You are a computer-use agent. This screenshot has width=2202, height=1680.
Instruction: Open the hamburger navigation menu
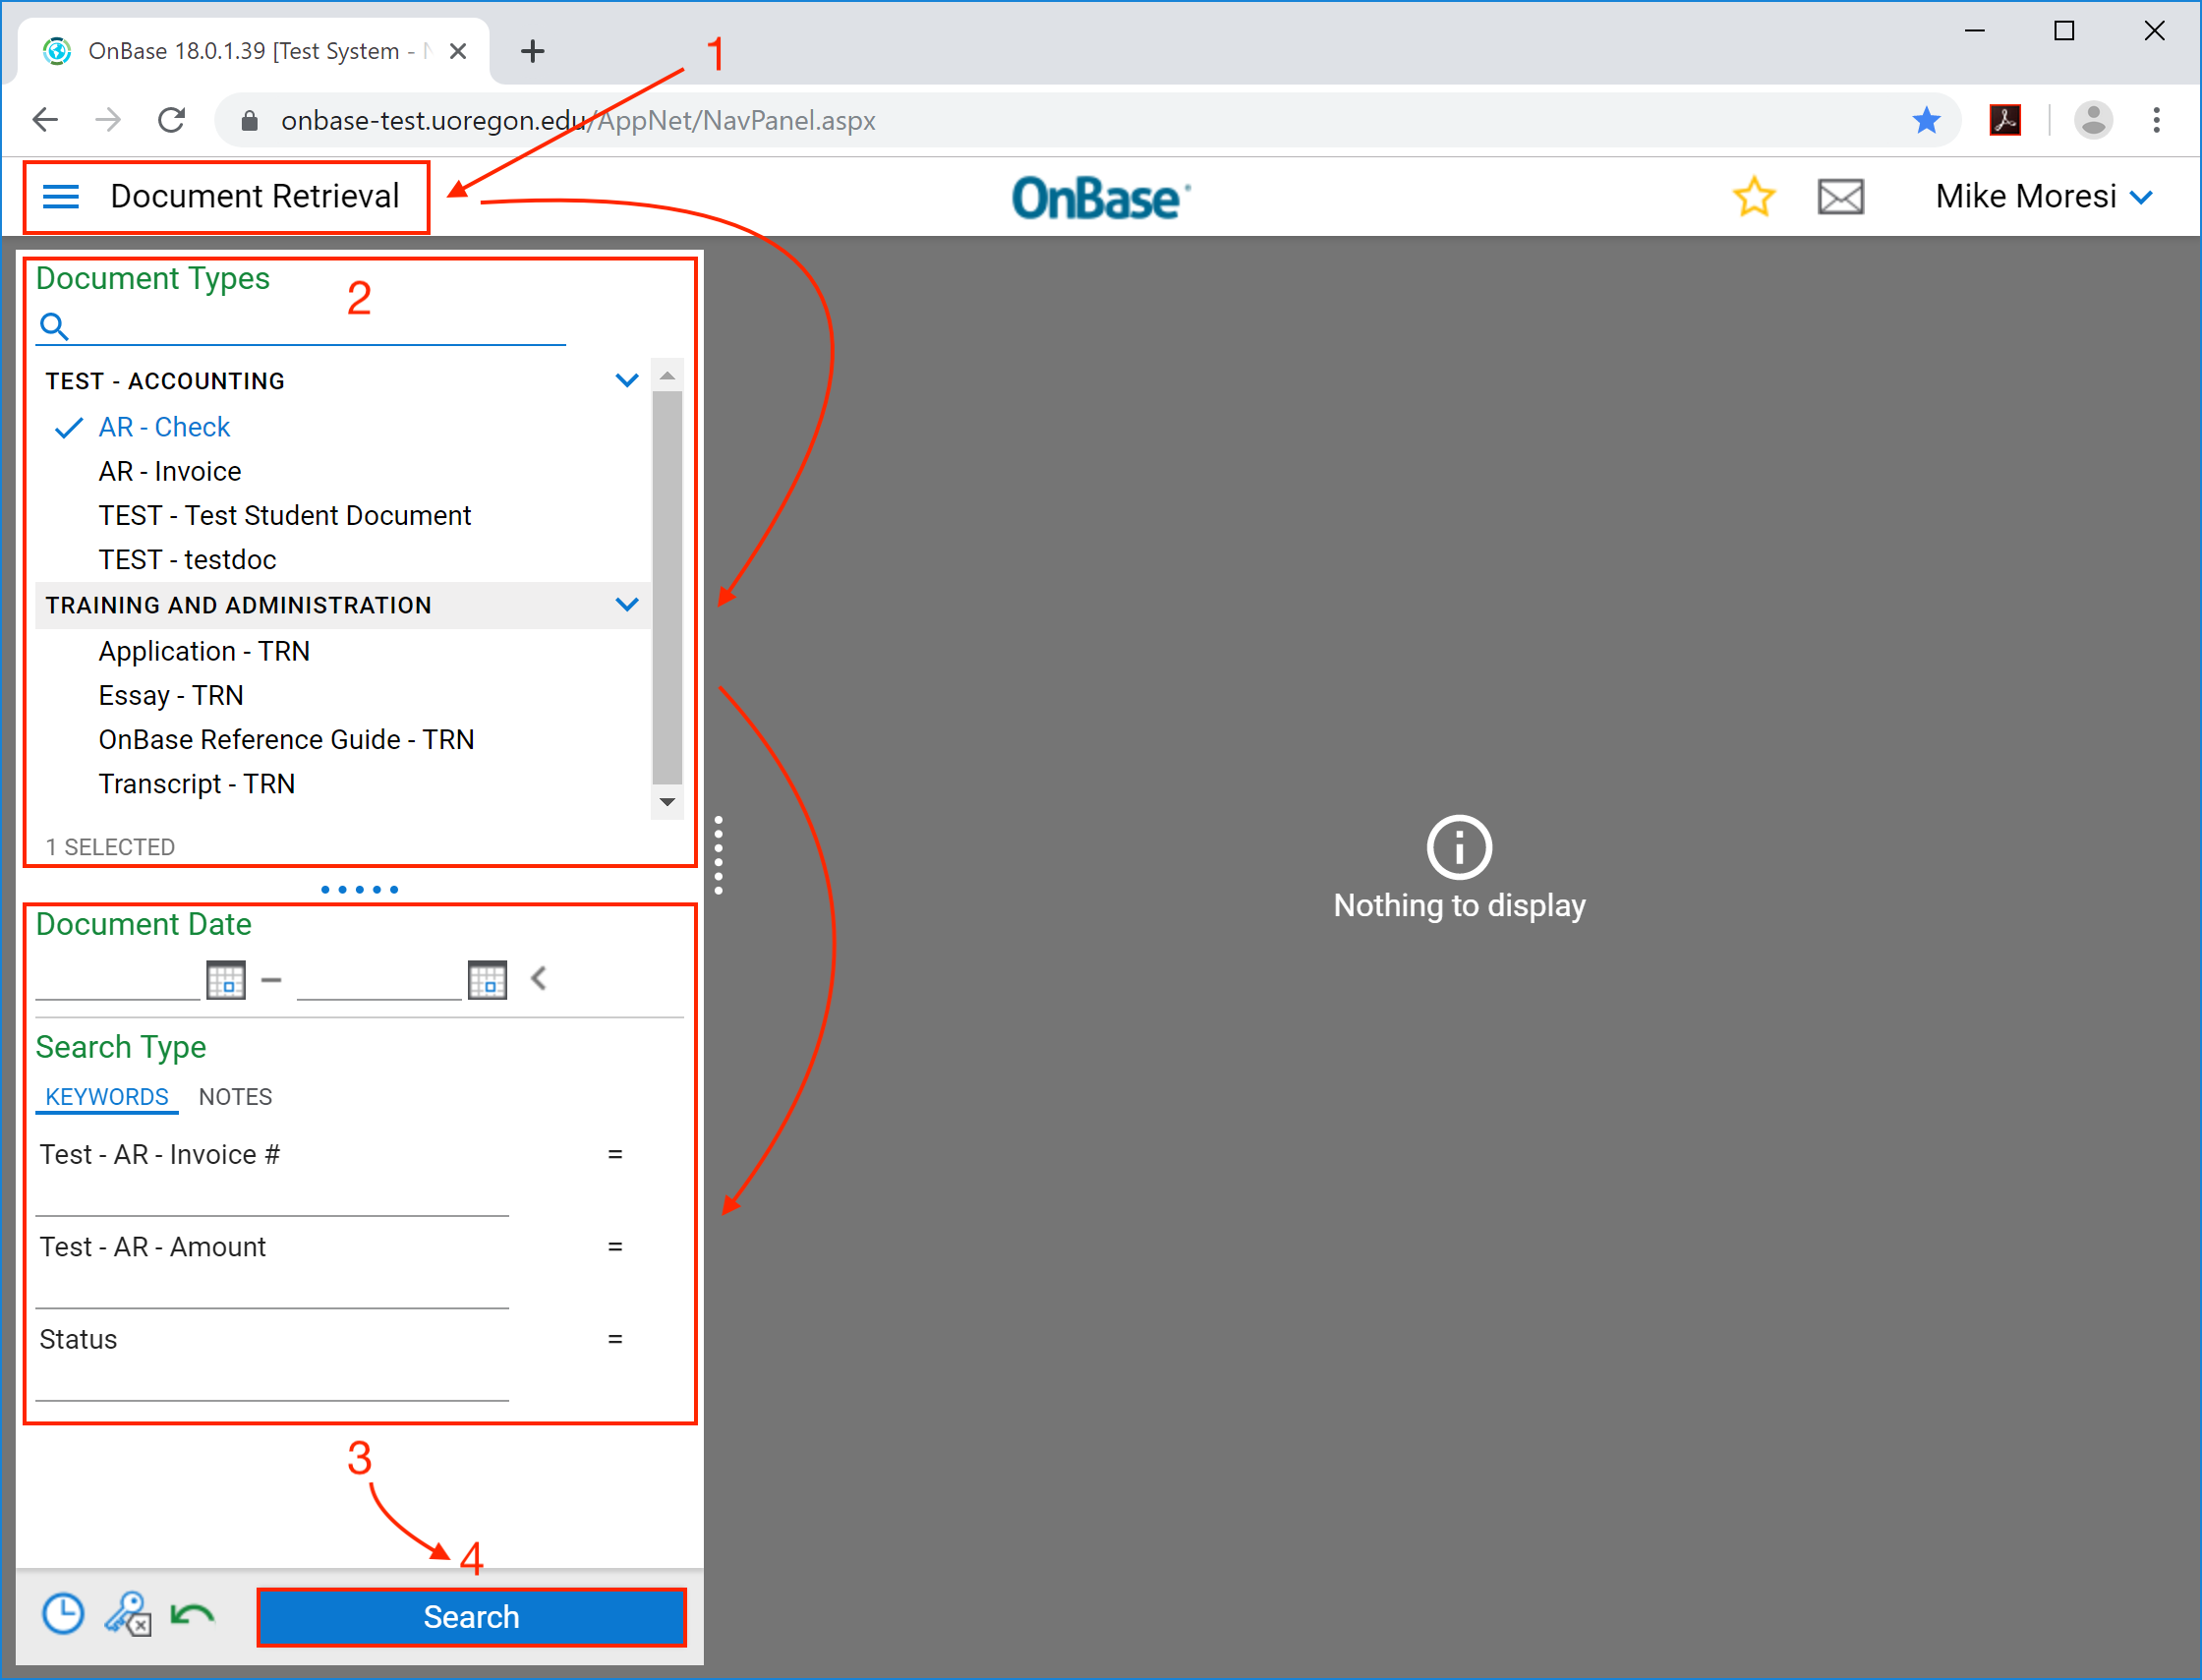tap(61, 197)
